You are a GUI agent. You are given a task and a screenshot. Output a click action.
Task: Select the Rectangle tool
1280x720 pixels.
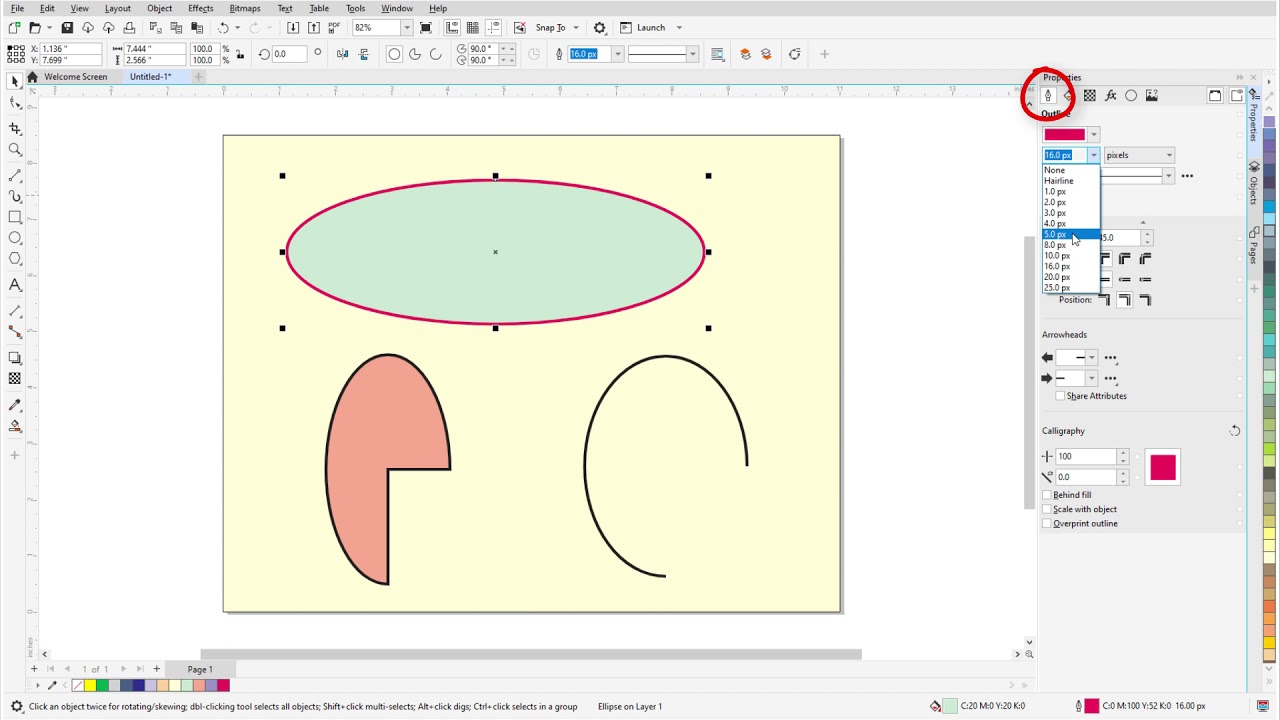[x=15, y=217]
